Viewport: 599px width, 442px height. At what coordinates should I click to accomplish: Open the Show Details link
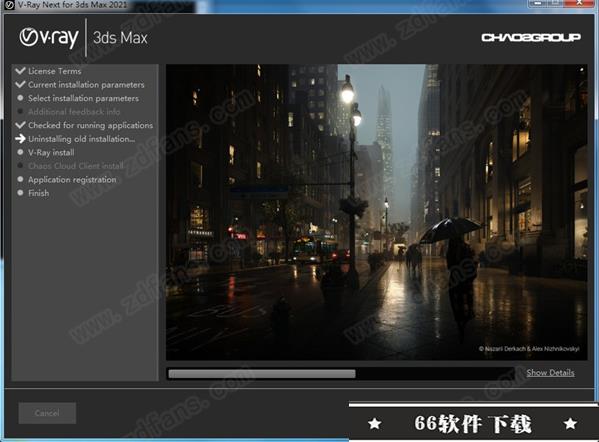(x=550, y=372)
